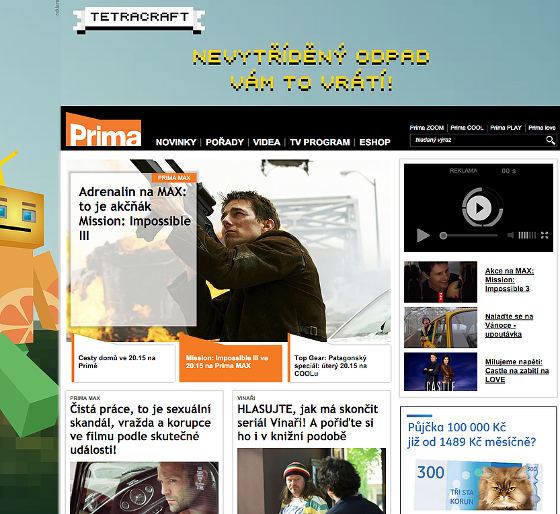Image resolution: width=560 pixels, height=514 pixels.
Task: Open the VIDEA menu item
Action: (266, 142)
